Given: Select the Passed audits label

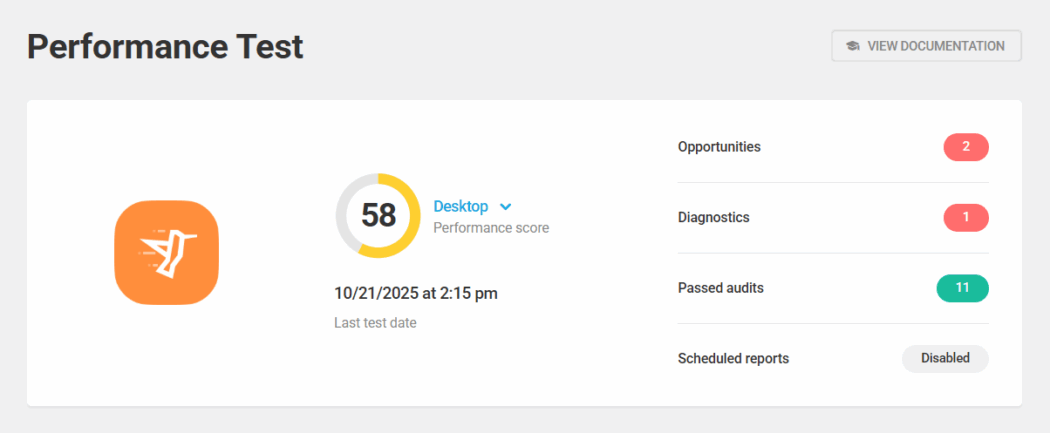Looking at the screenshot, I should click(x=720, y=288).
